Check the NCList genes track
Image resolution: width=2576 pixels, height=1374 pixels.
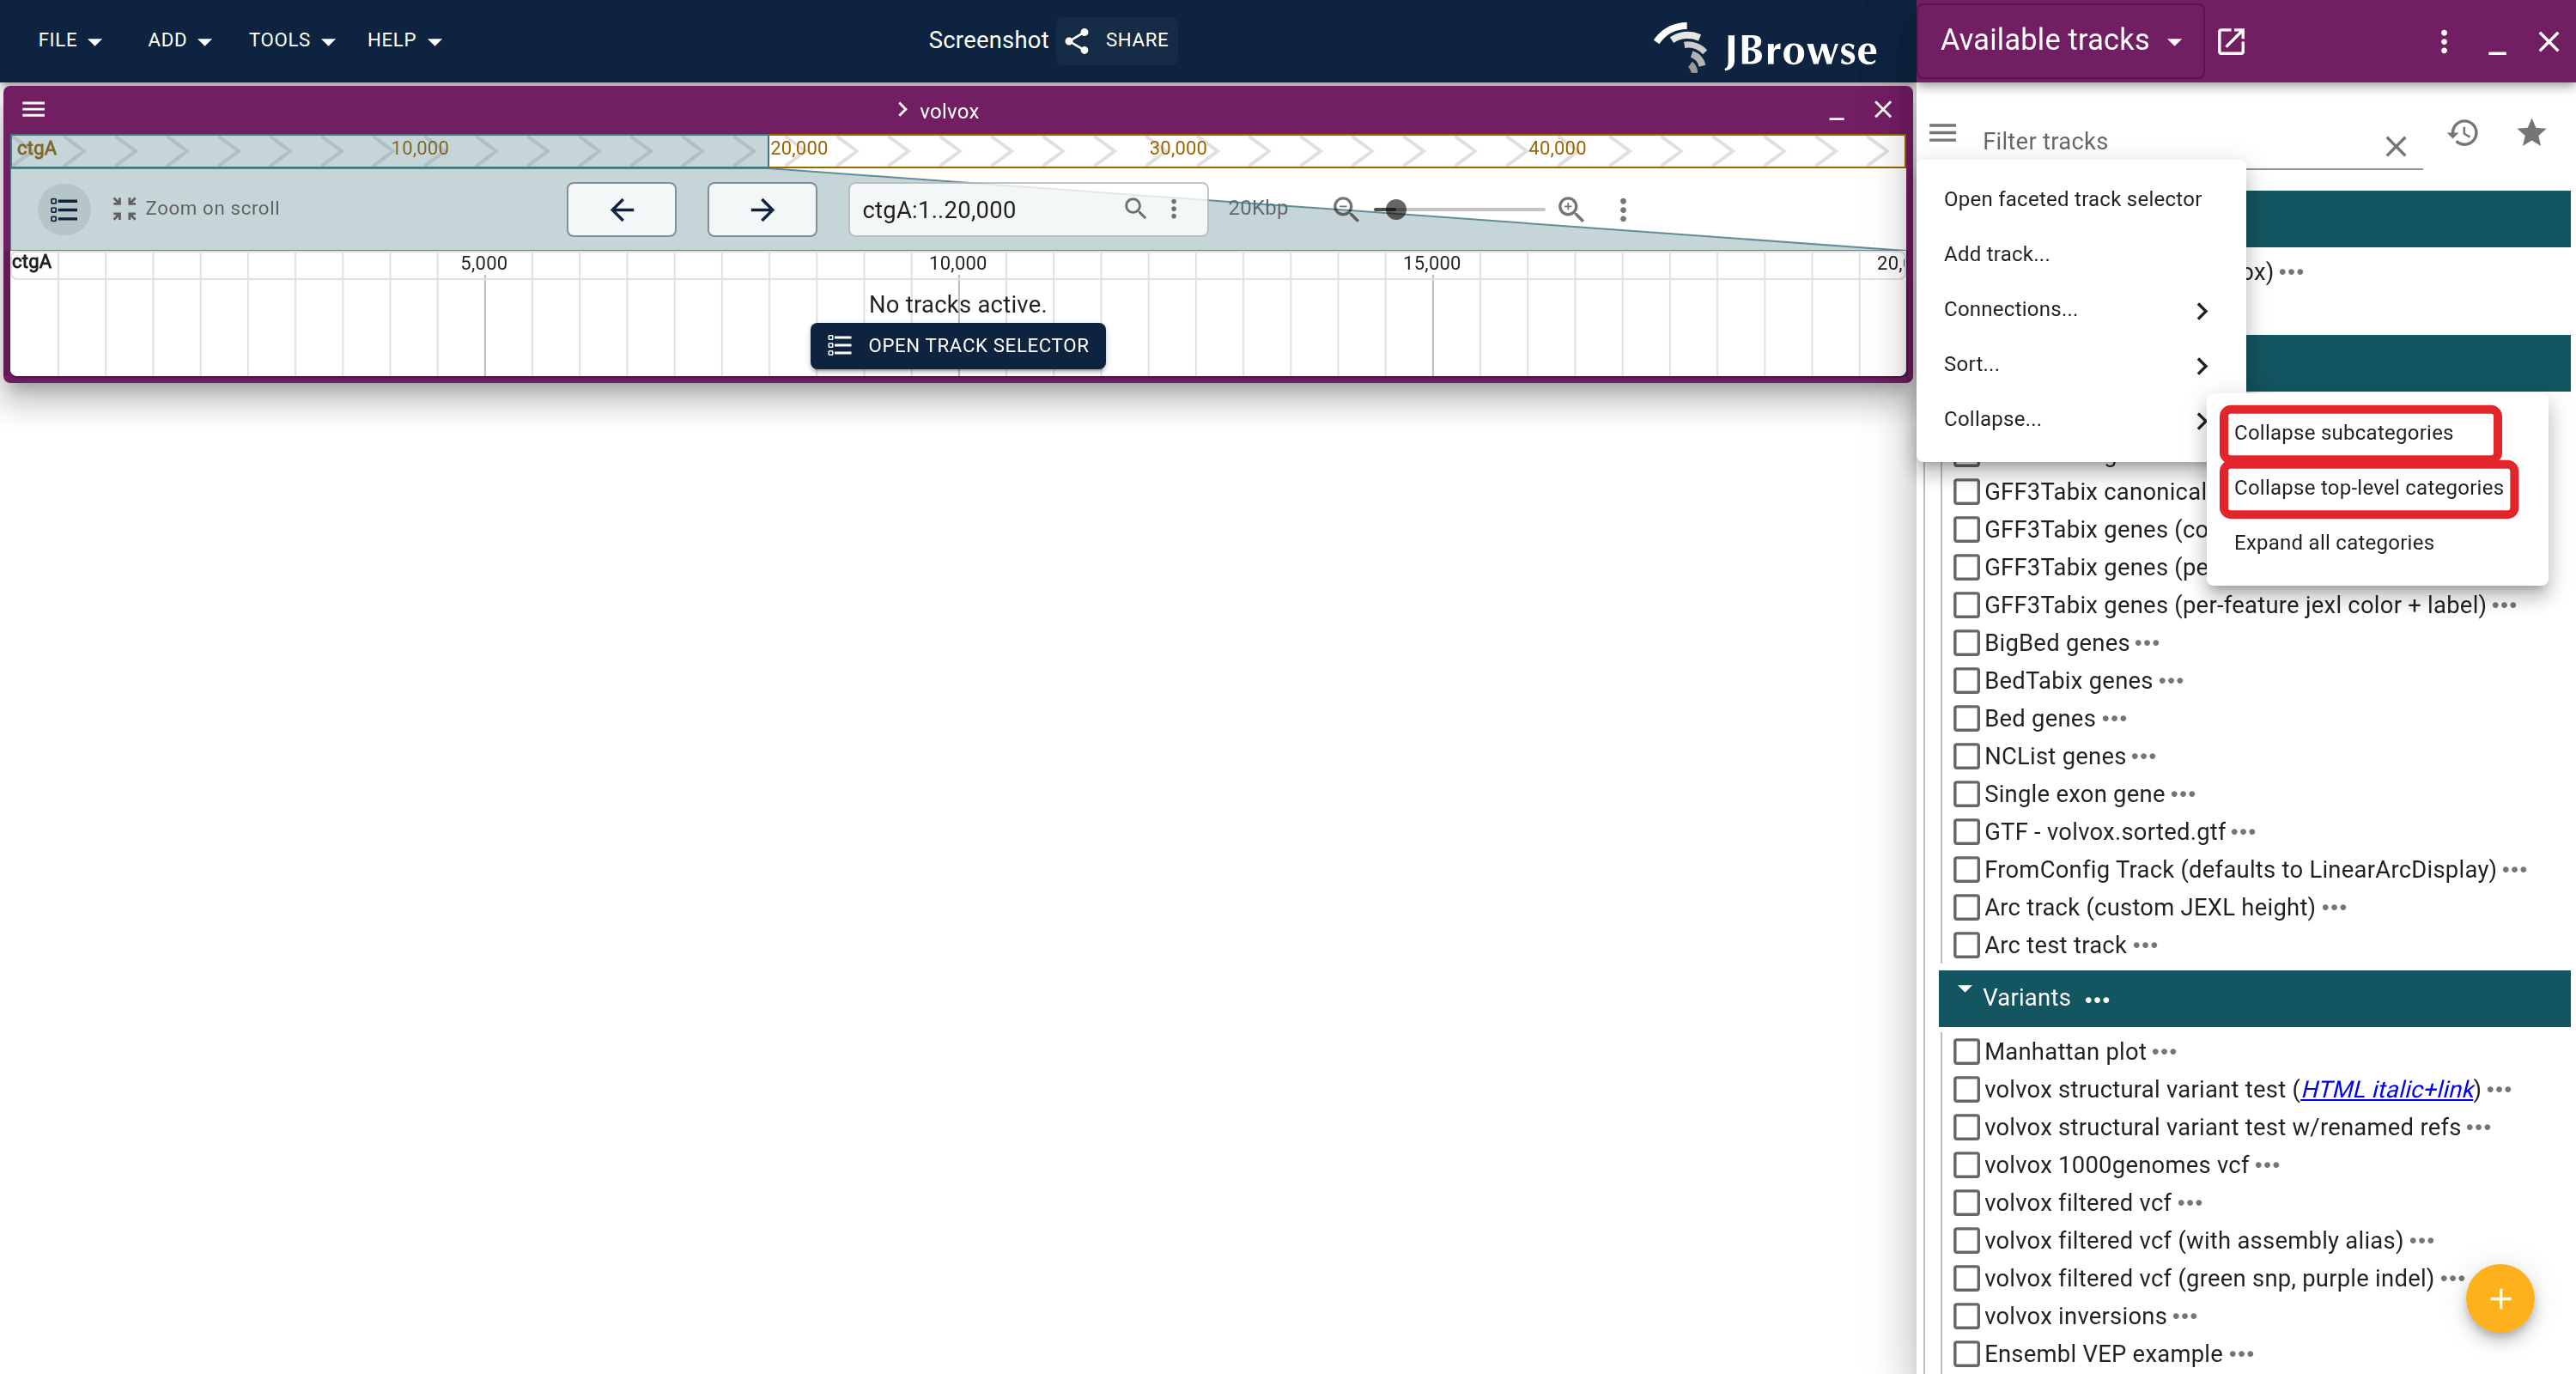click(x=1966, y=756)
